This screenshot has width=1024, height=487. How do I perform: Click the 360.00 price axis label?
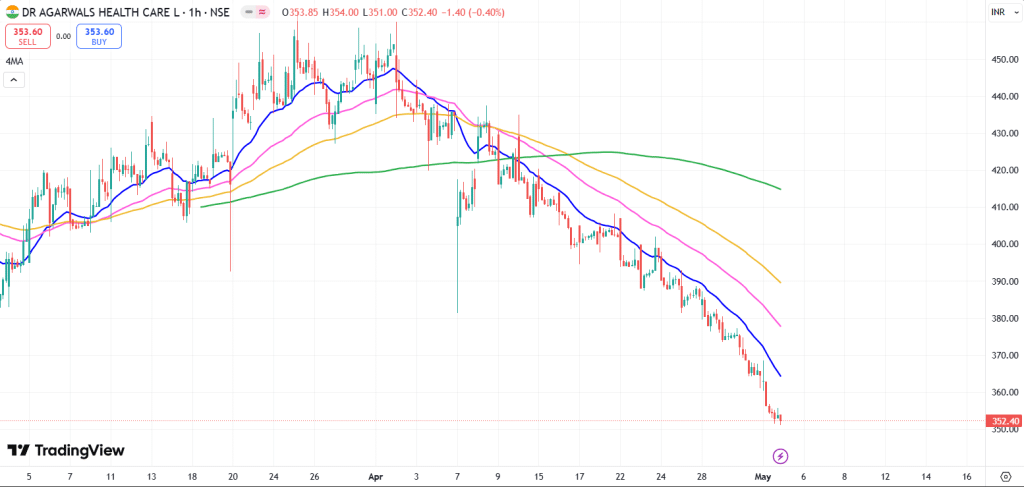(1004, 392)
